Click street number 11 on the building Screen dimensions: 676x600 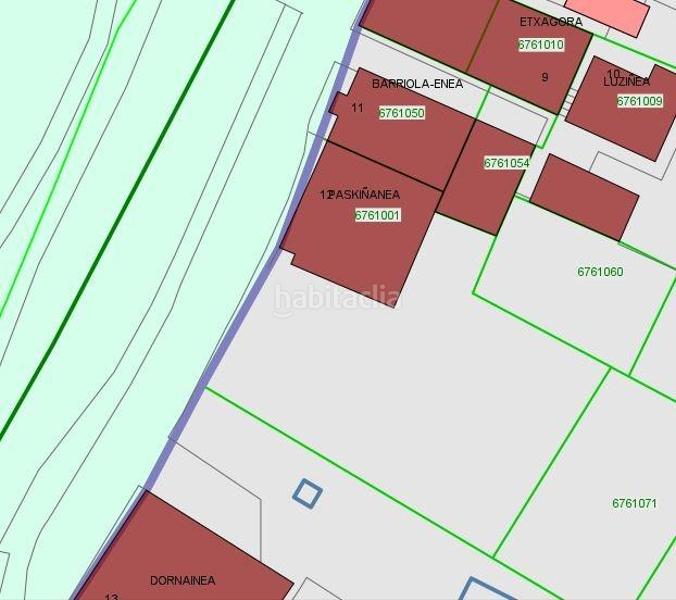click(357, 108)
